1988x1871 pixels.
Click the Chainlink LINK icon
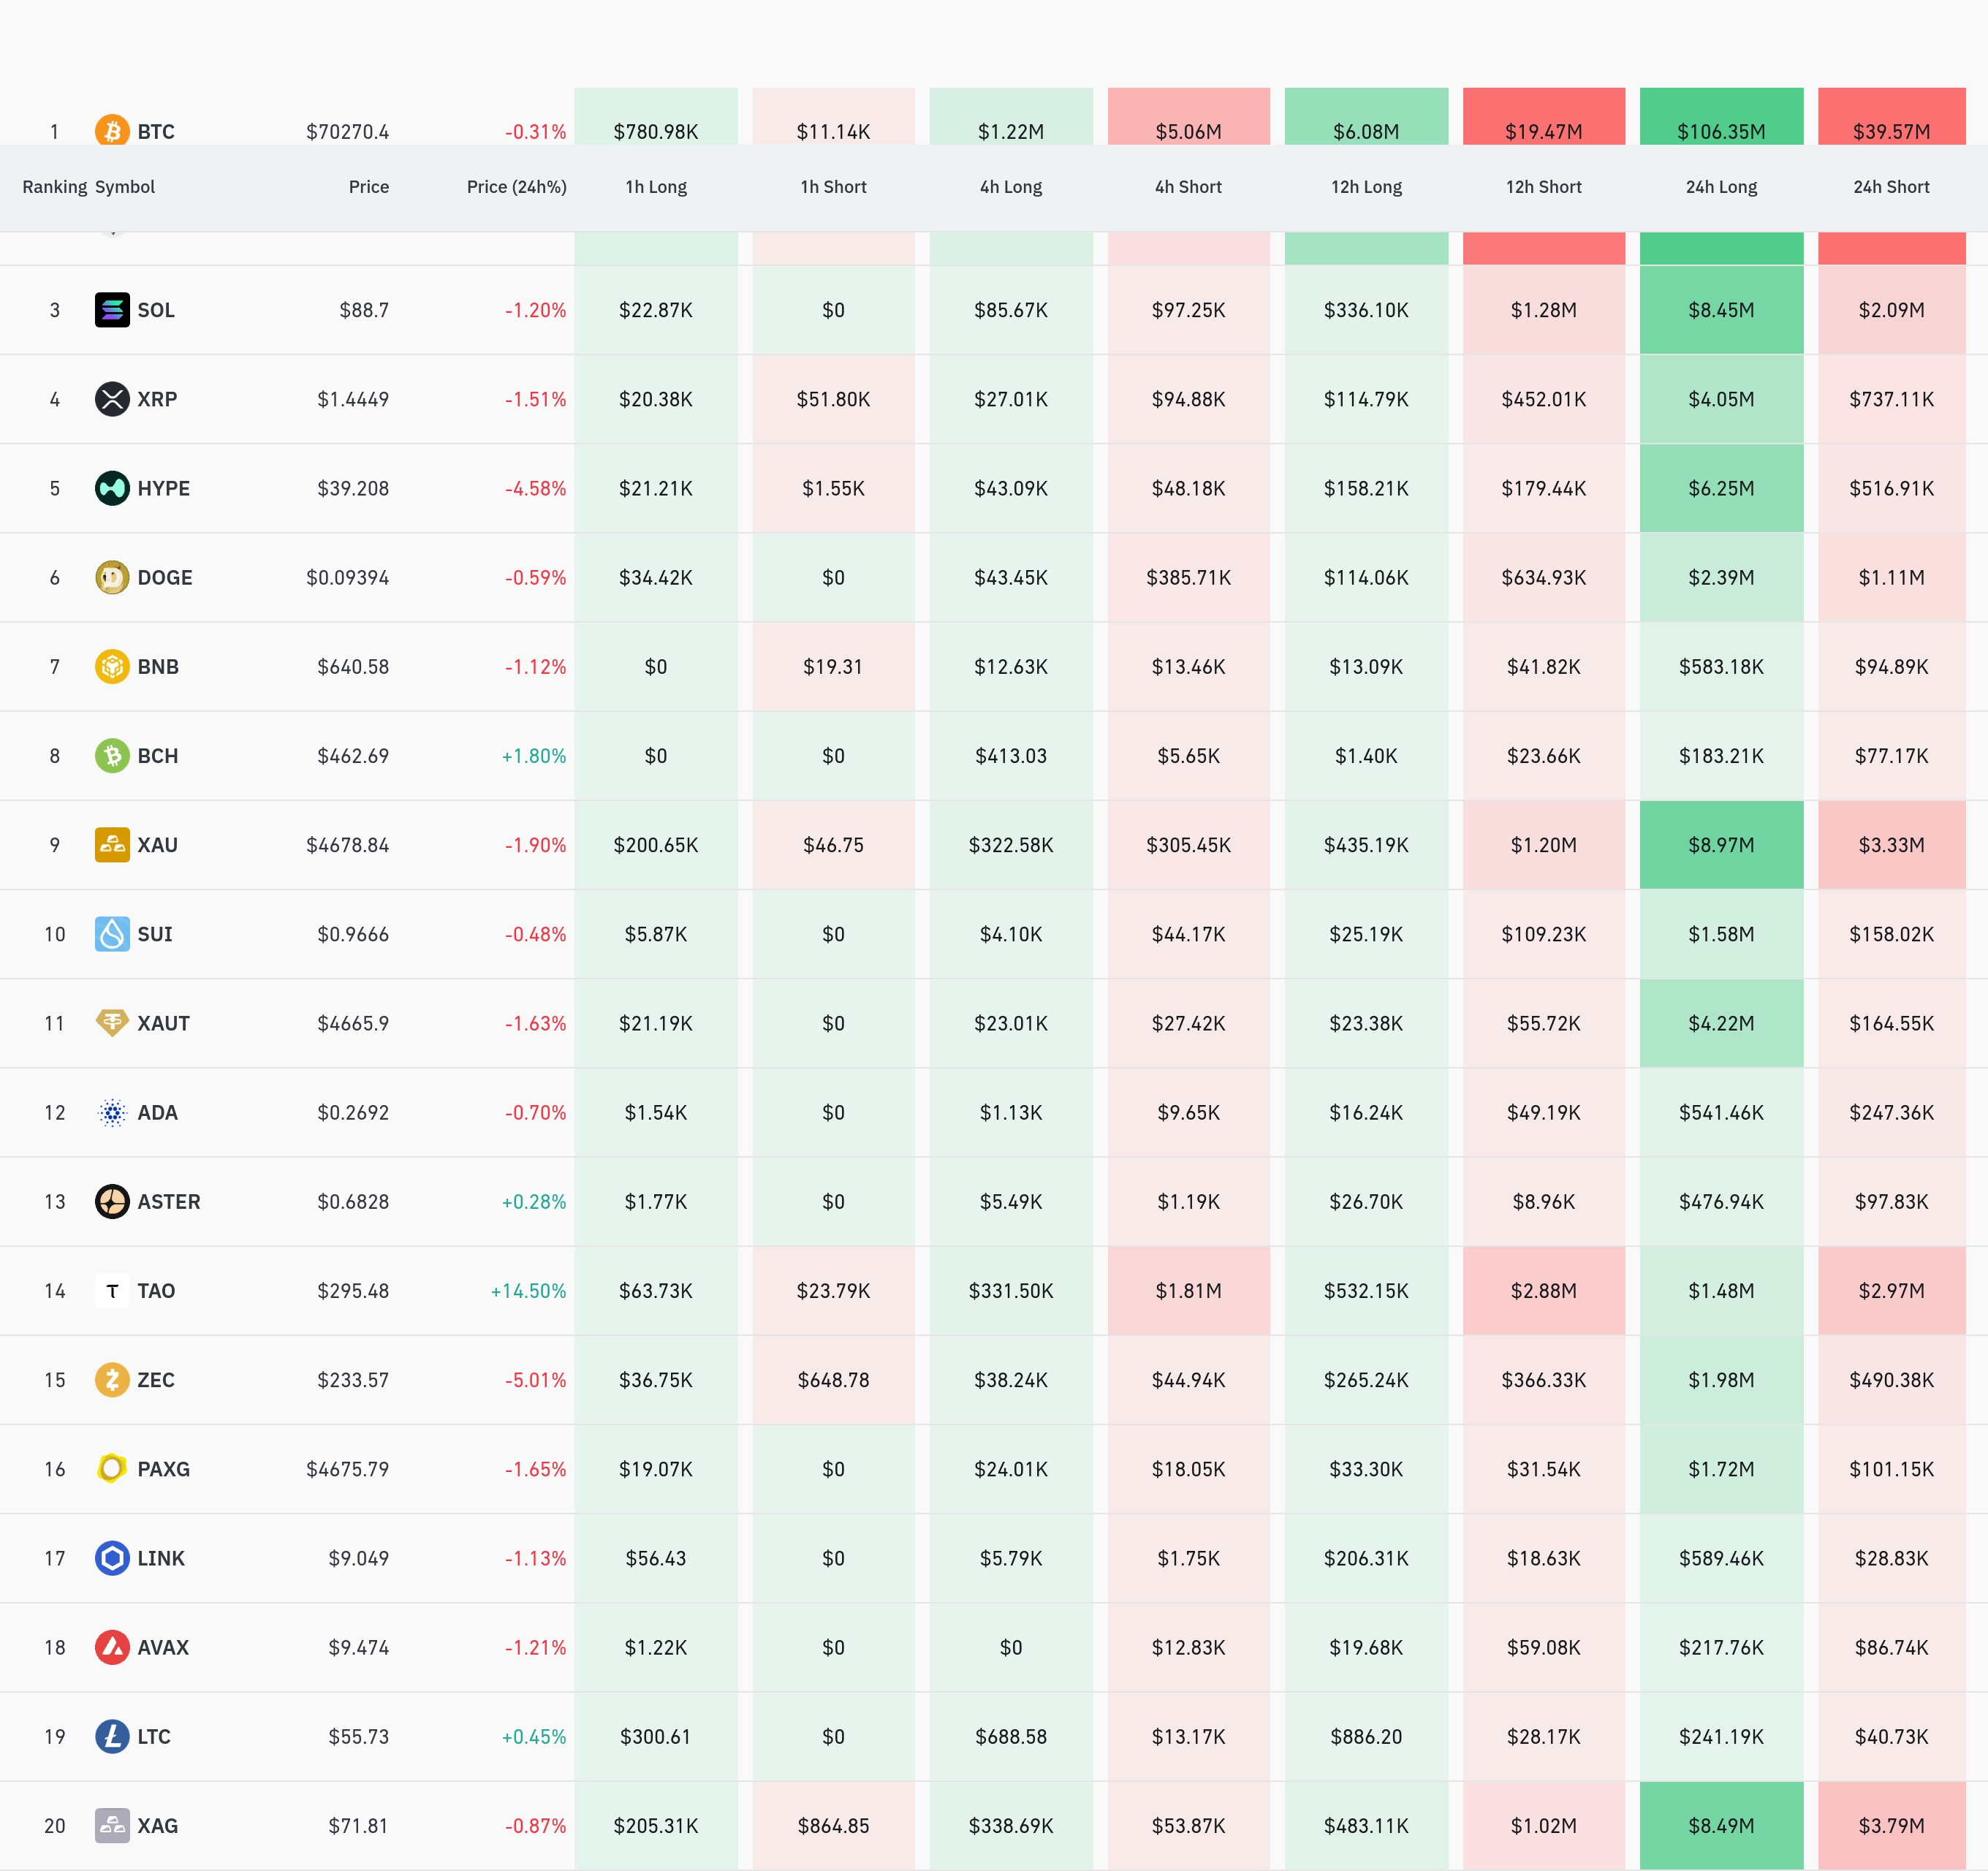112,1558
